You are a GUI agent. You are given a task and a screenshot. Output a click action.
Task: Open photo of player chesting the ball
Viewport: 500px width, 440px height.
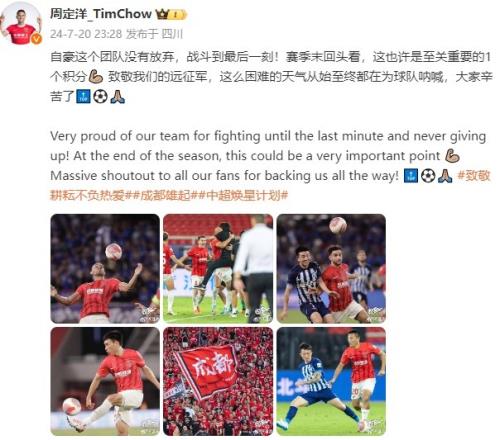105,269
